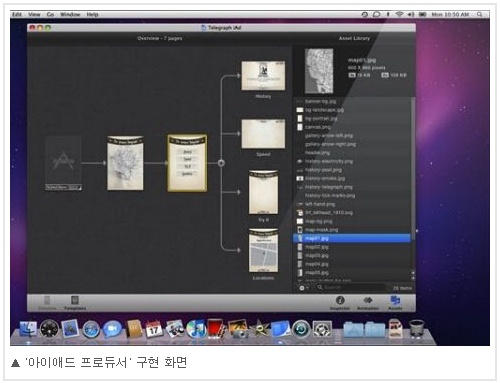This screenshot has width=500, height=383.
Task: Toggle the Assets panel from the toolbar
Action: pyautogui.click(x=395, y=303)
